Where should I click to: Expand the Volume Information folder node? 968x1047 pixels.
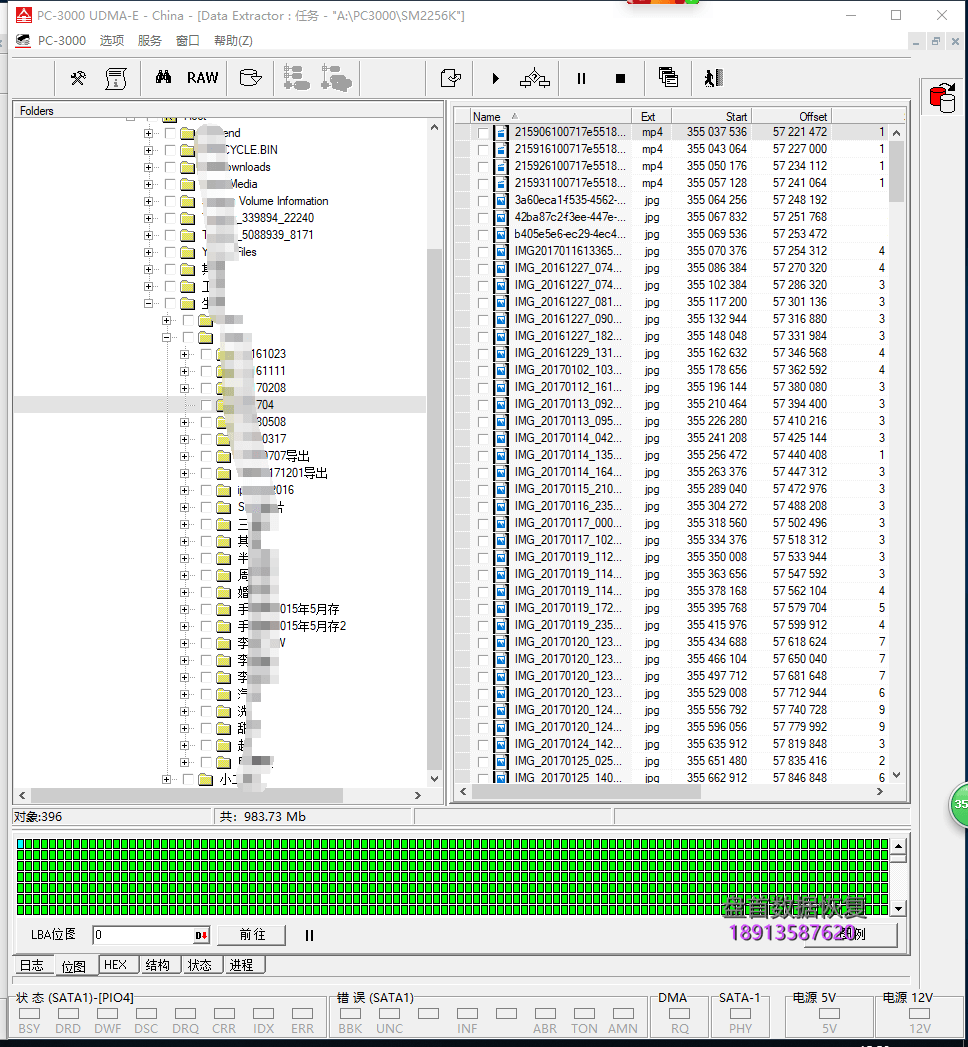click(x=148, y=201)
